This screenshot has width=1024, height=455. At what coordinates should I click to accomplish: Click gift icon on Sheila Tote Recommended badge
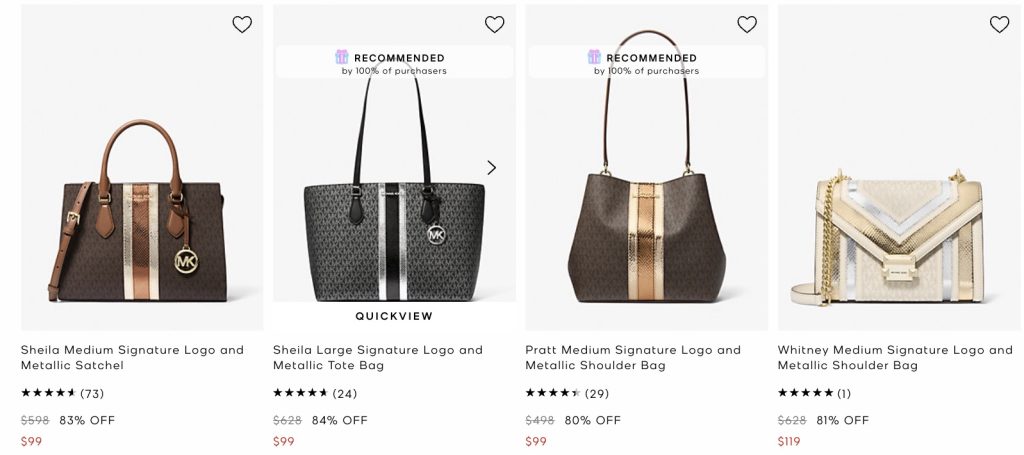(342, 57)
